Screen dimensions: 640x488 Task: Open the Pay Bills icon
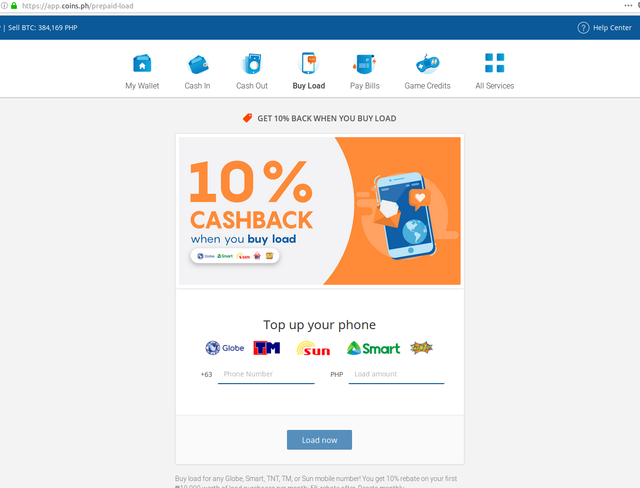coord(364,64)
